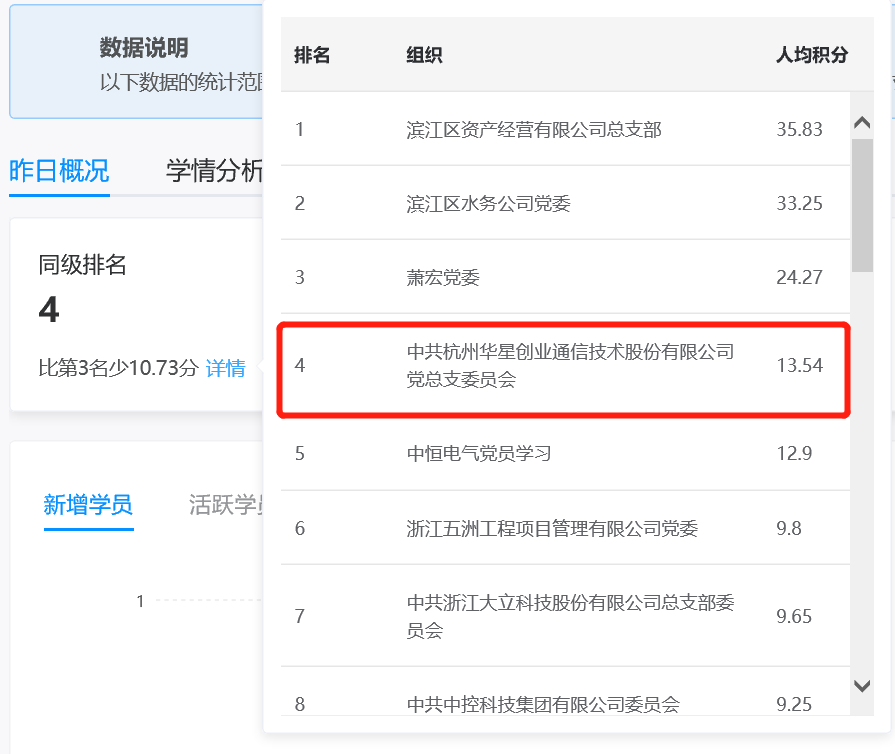Click the scrollbar down arrow in ranking list
The height and width of the screenshot is (754, 895).
[862, 686]
